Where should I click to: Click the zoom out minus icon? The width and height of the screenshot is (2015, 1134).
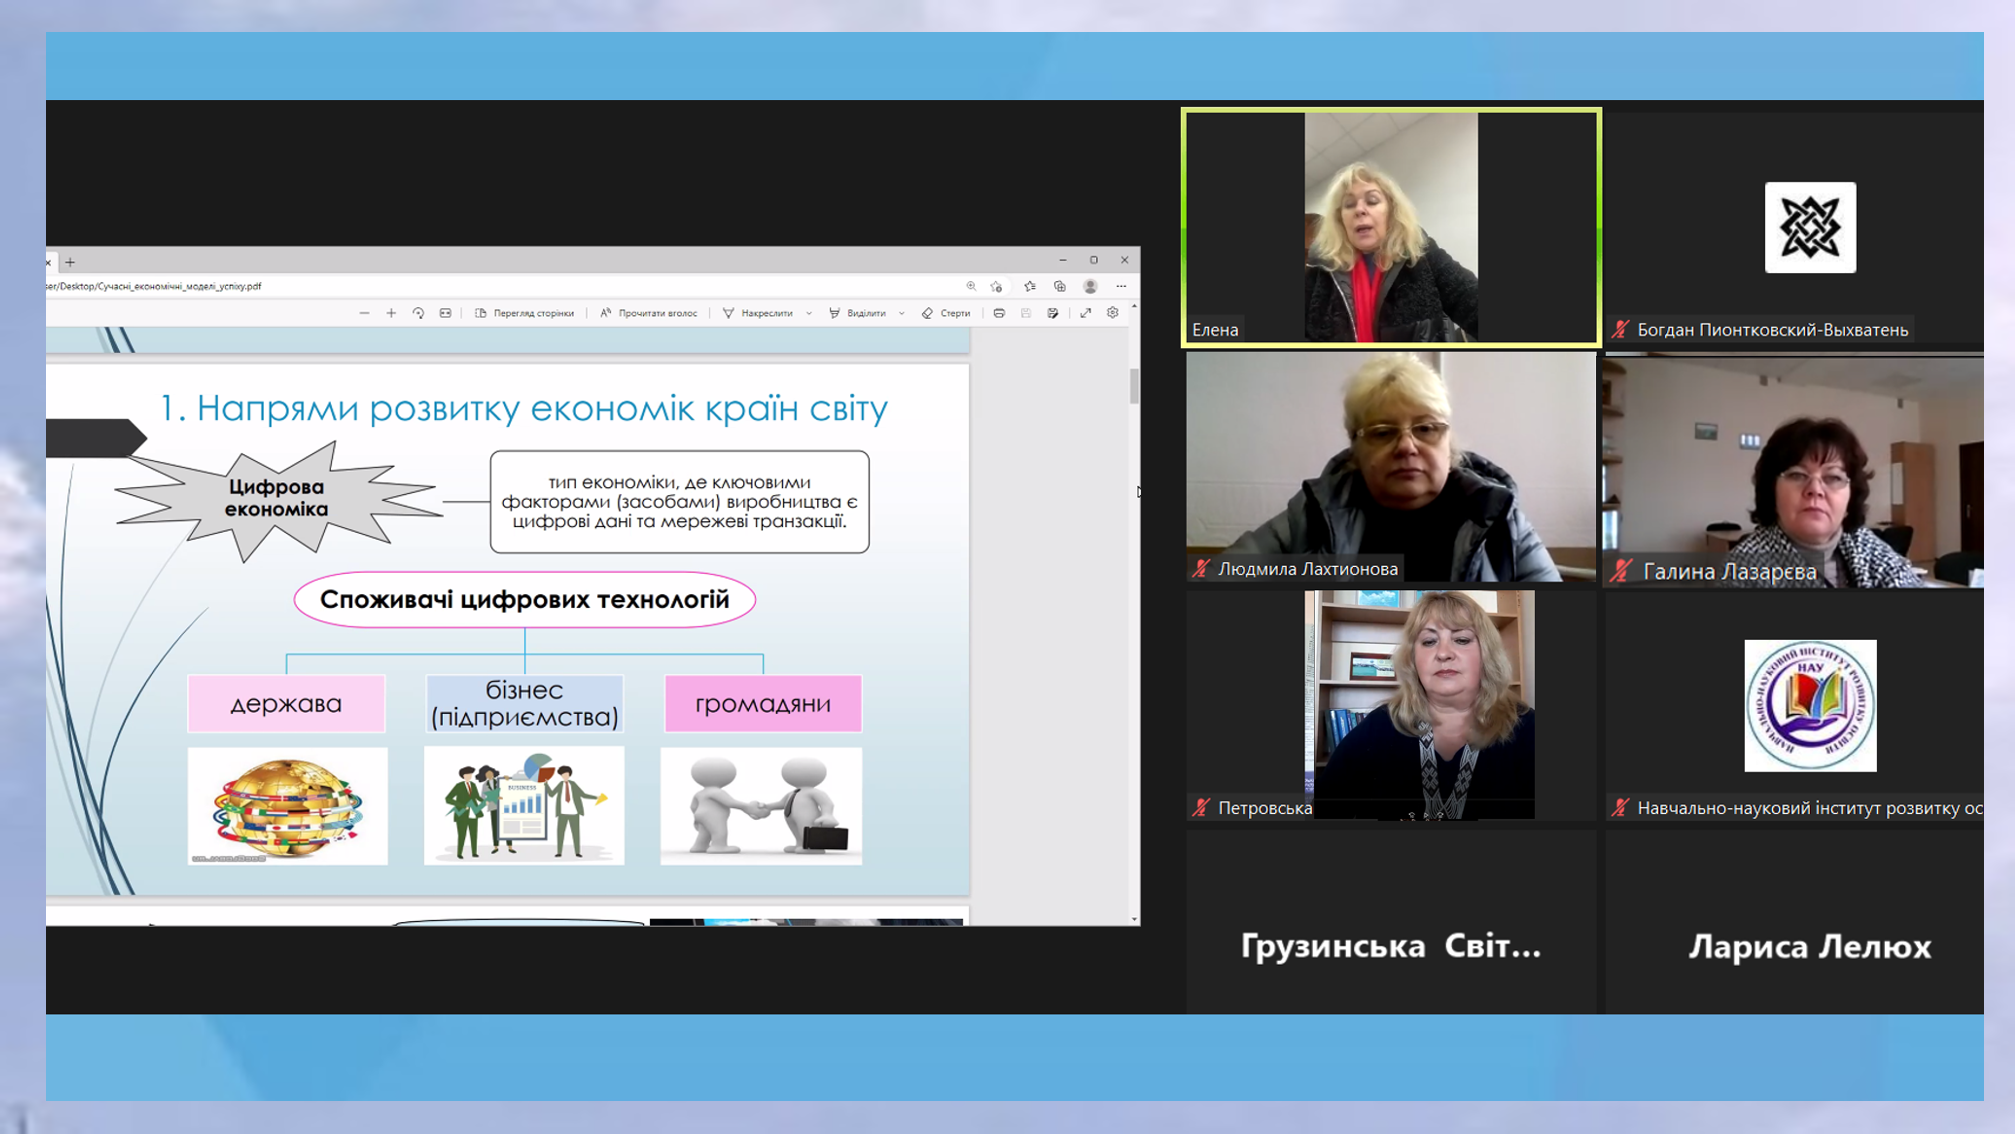point(364,313)
